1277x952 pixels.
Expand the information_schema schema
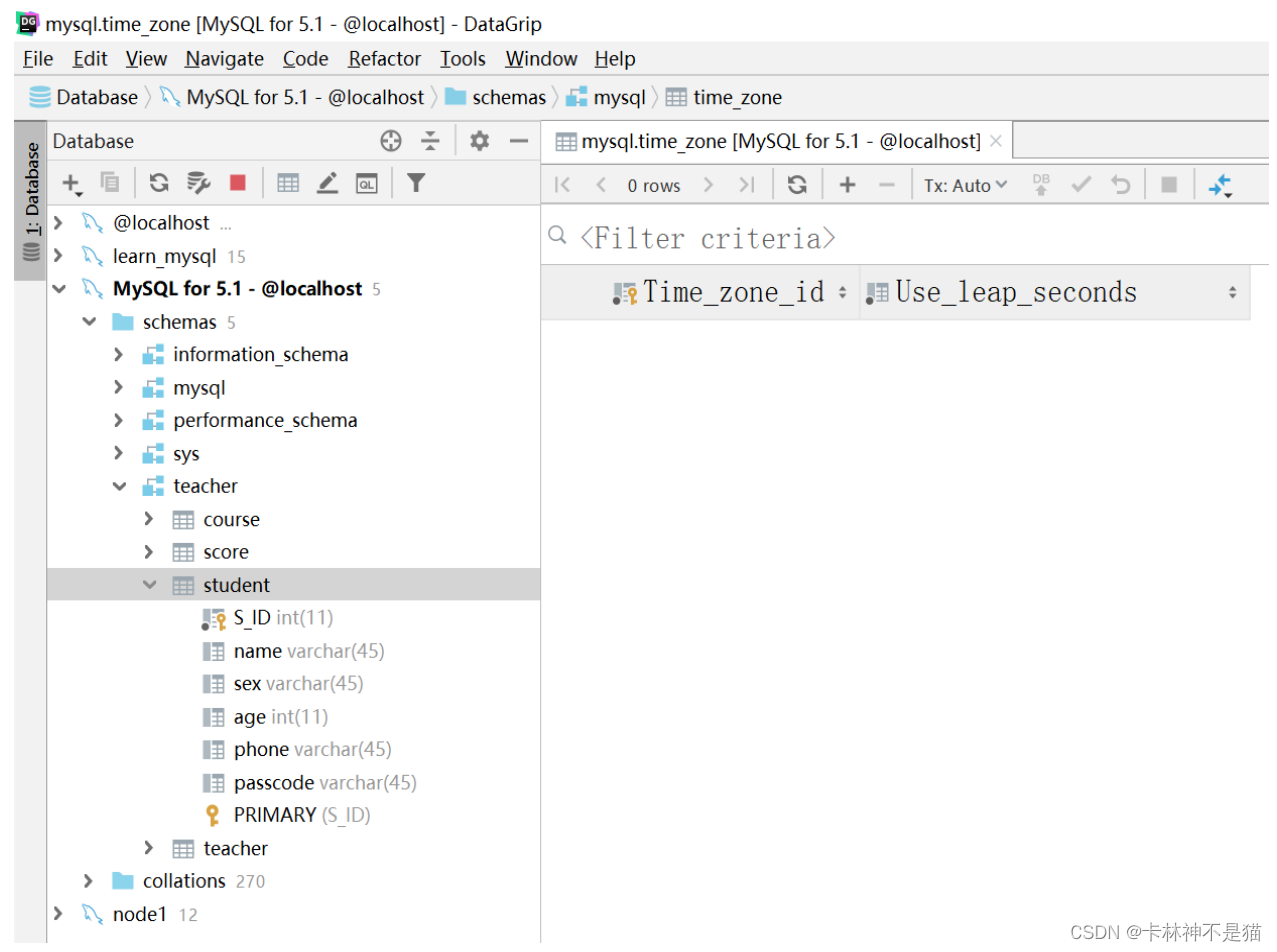[x=119, y=355]
